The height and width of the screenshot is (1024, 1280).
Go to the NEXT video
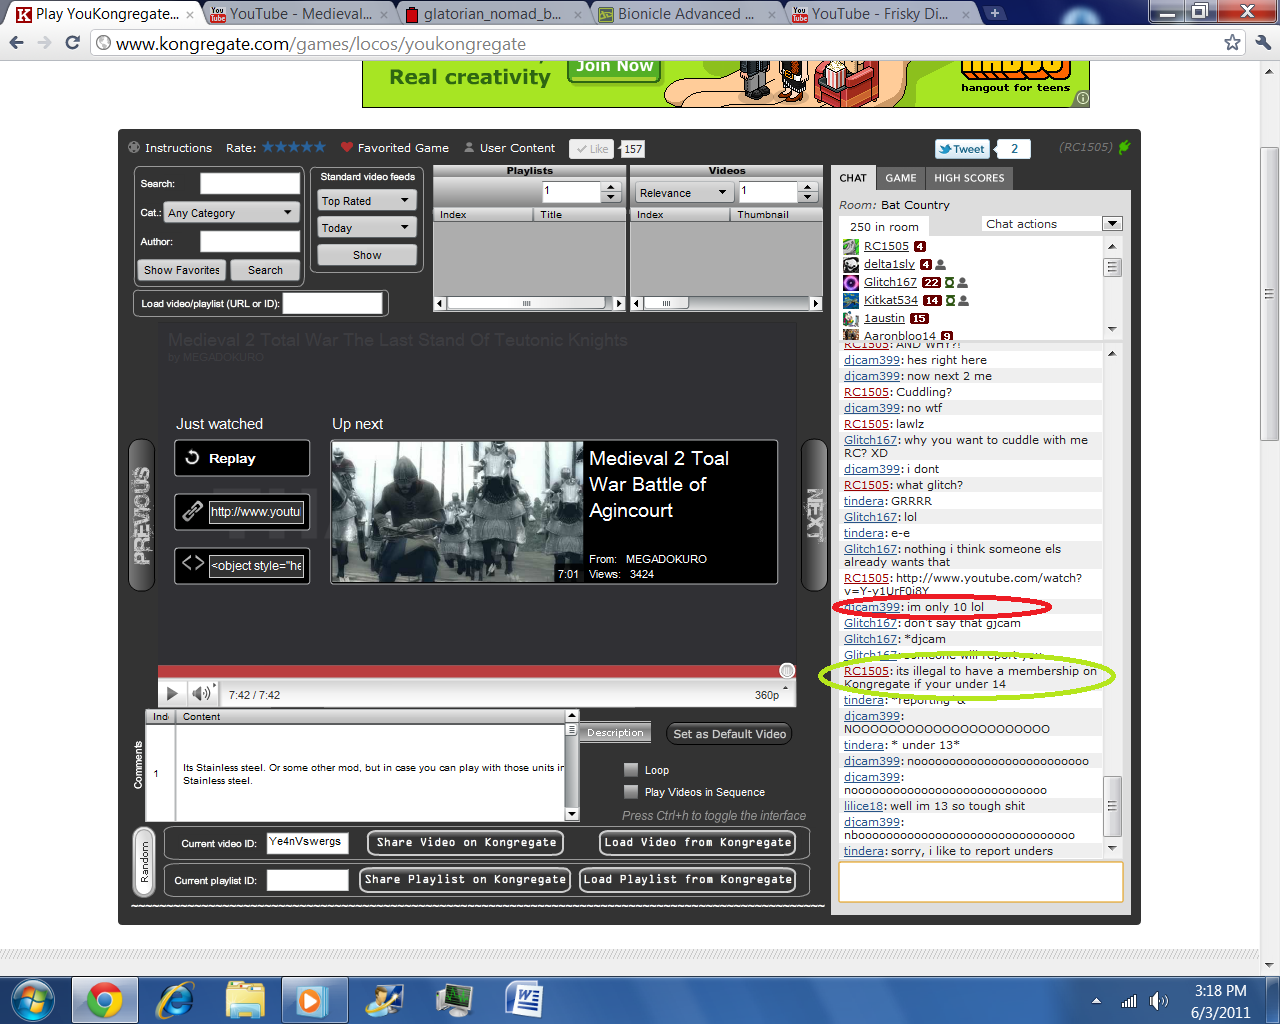[x=816, y=514]
